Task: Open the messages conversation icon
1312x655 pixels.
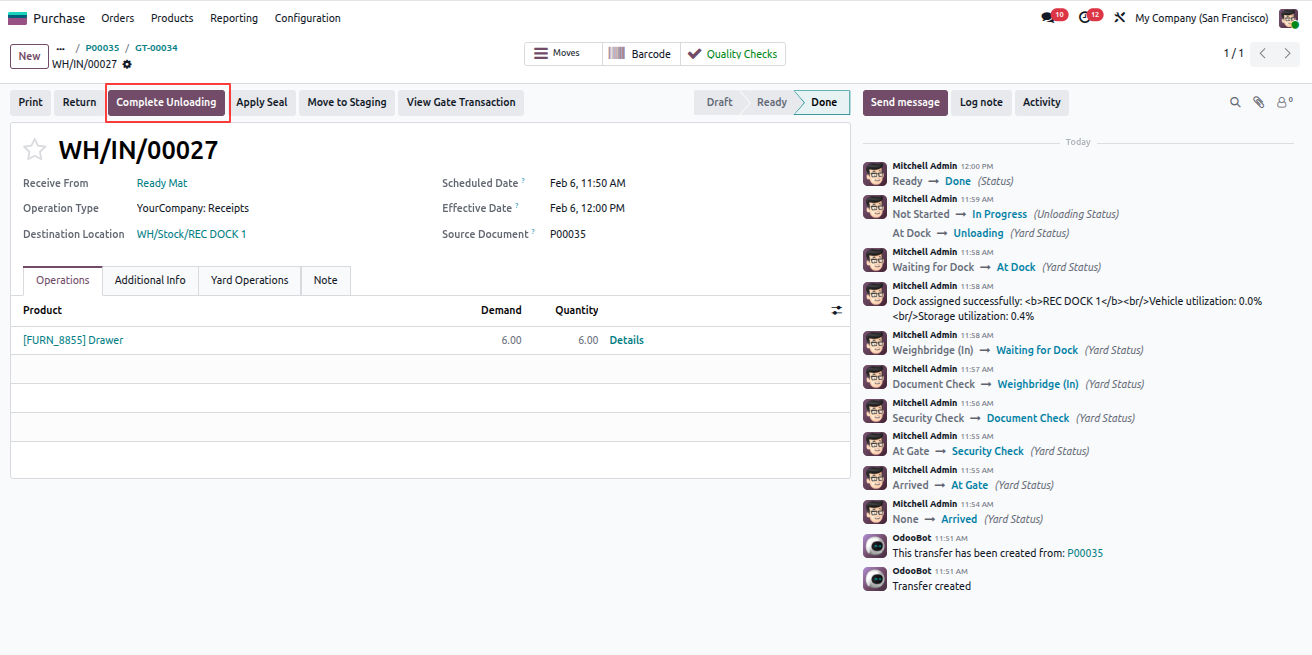Action: [1048, 18]
